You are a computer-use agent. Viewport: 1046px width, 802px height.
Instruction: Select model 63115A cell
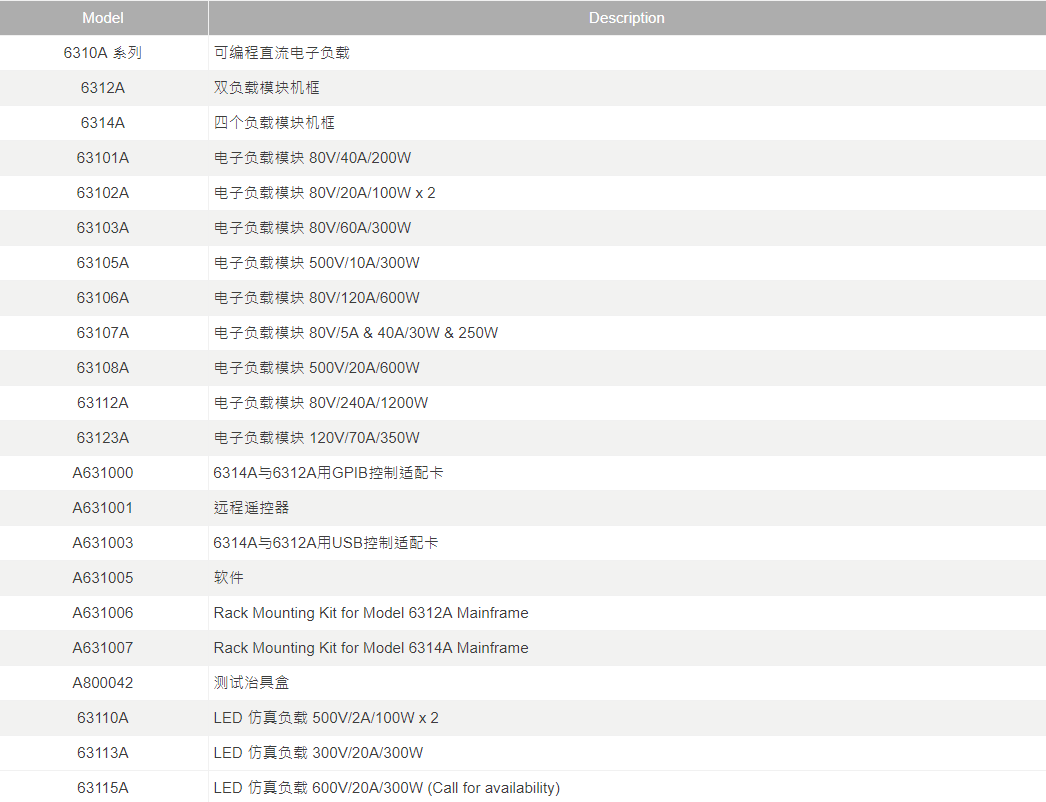pos(103,789)
